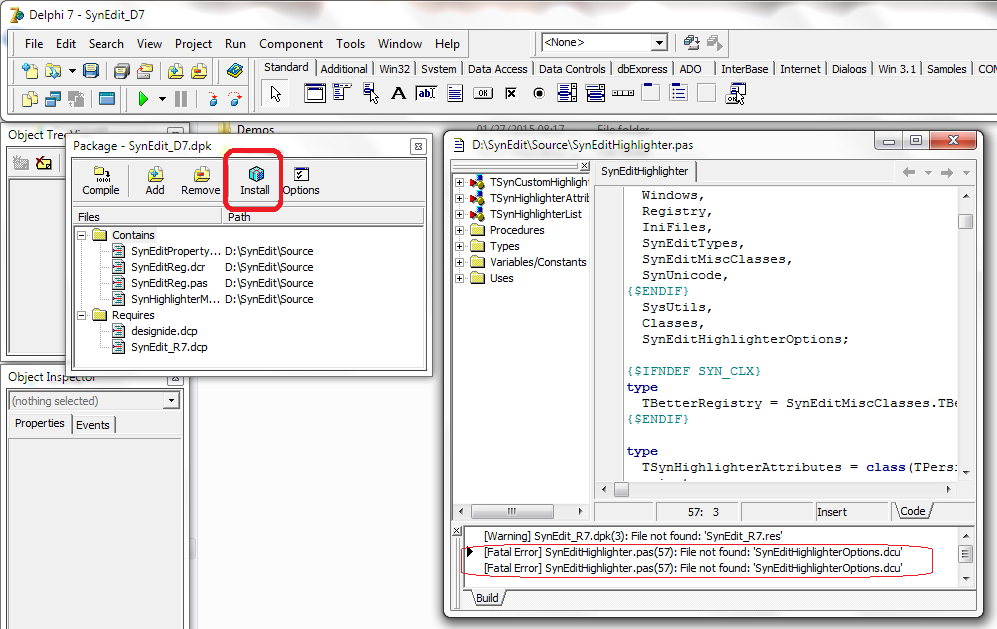This screenshot has width=997, height=629.
Task: Select the Edit component icon
Action: [x=426, y=93]
